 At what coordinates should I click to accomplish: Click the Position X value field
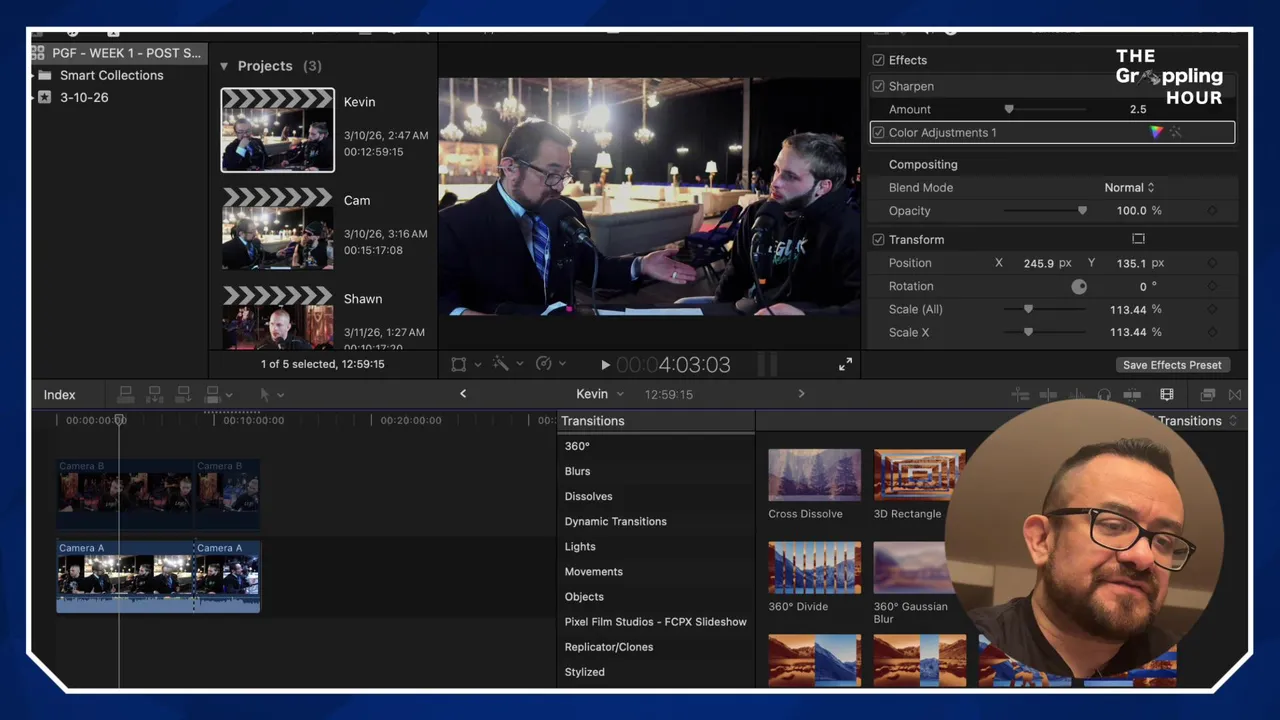1039,263
